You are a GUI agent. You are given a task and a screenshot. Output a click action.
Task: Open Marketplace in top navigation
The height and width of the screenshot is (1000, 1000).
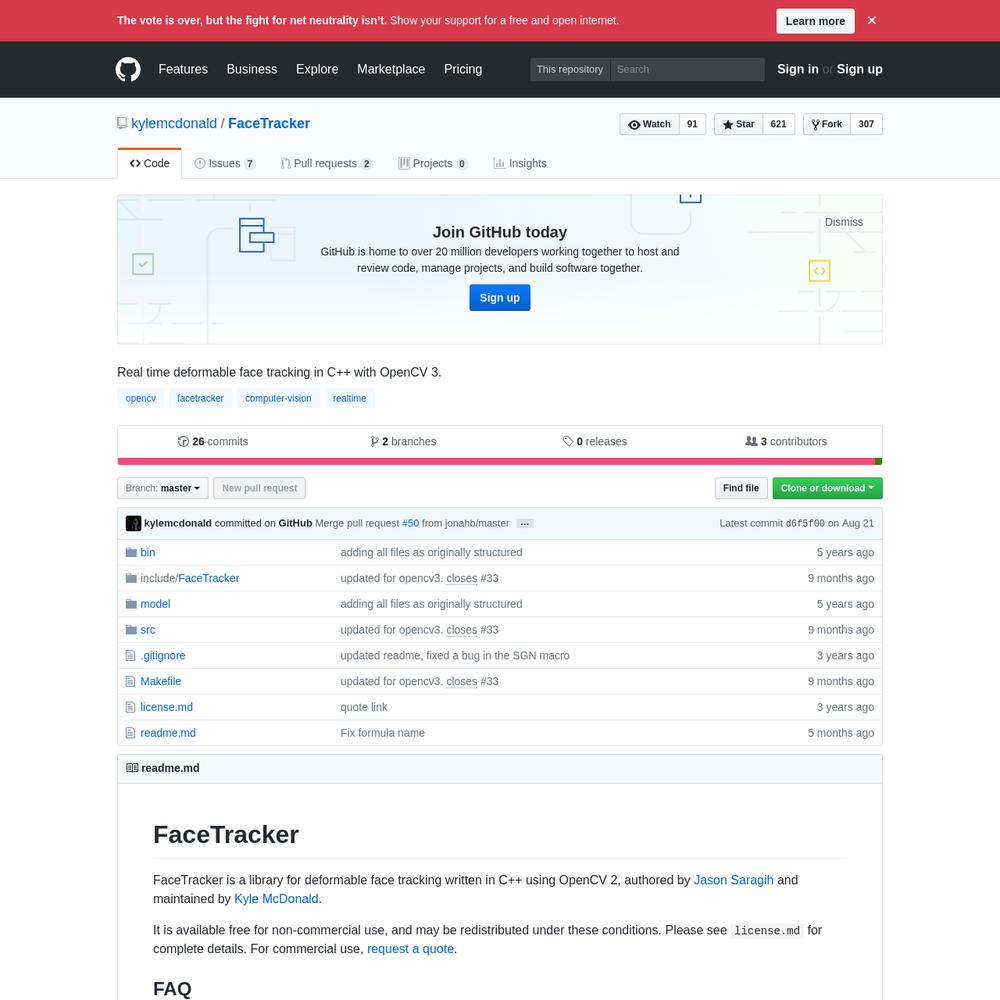point(391,69)
